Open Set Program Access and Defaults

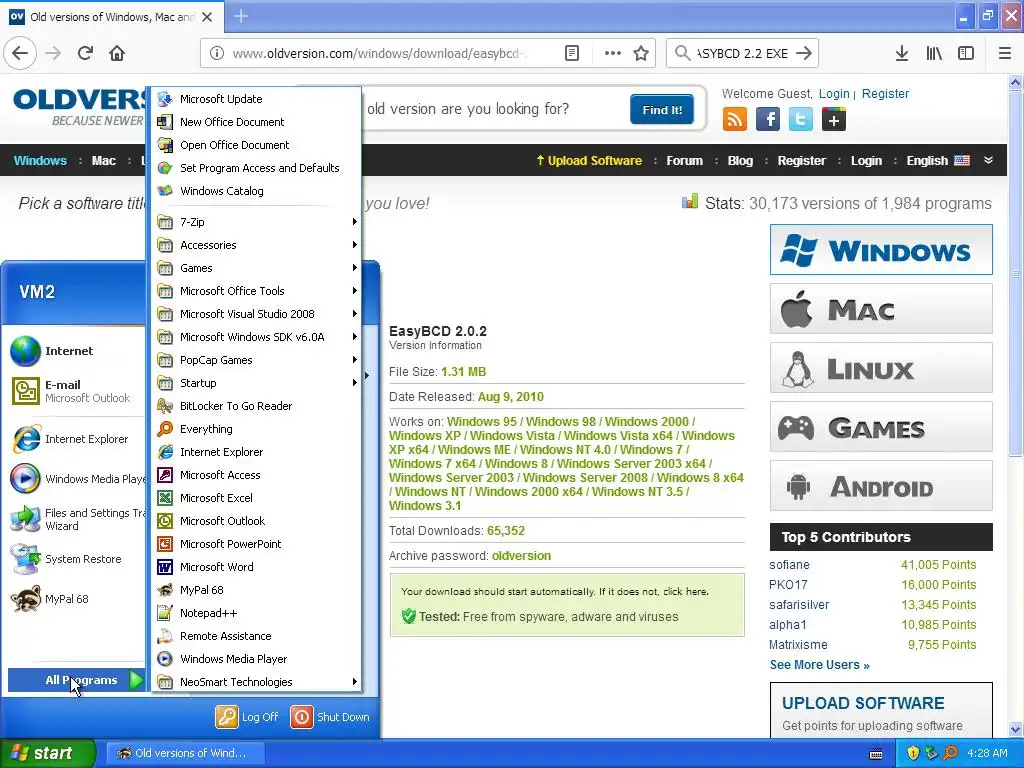point(257,168)
